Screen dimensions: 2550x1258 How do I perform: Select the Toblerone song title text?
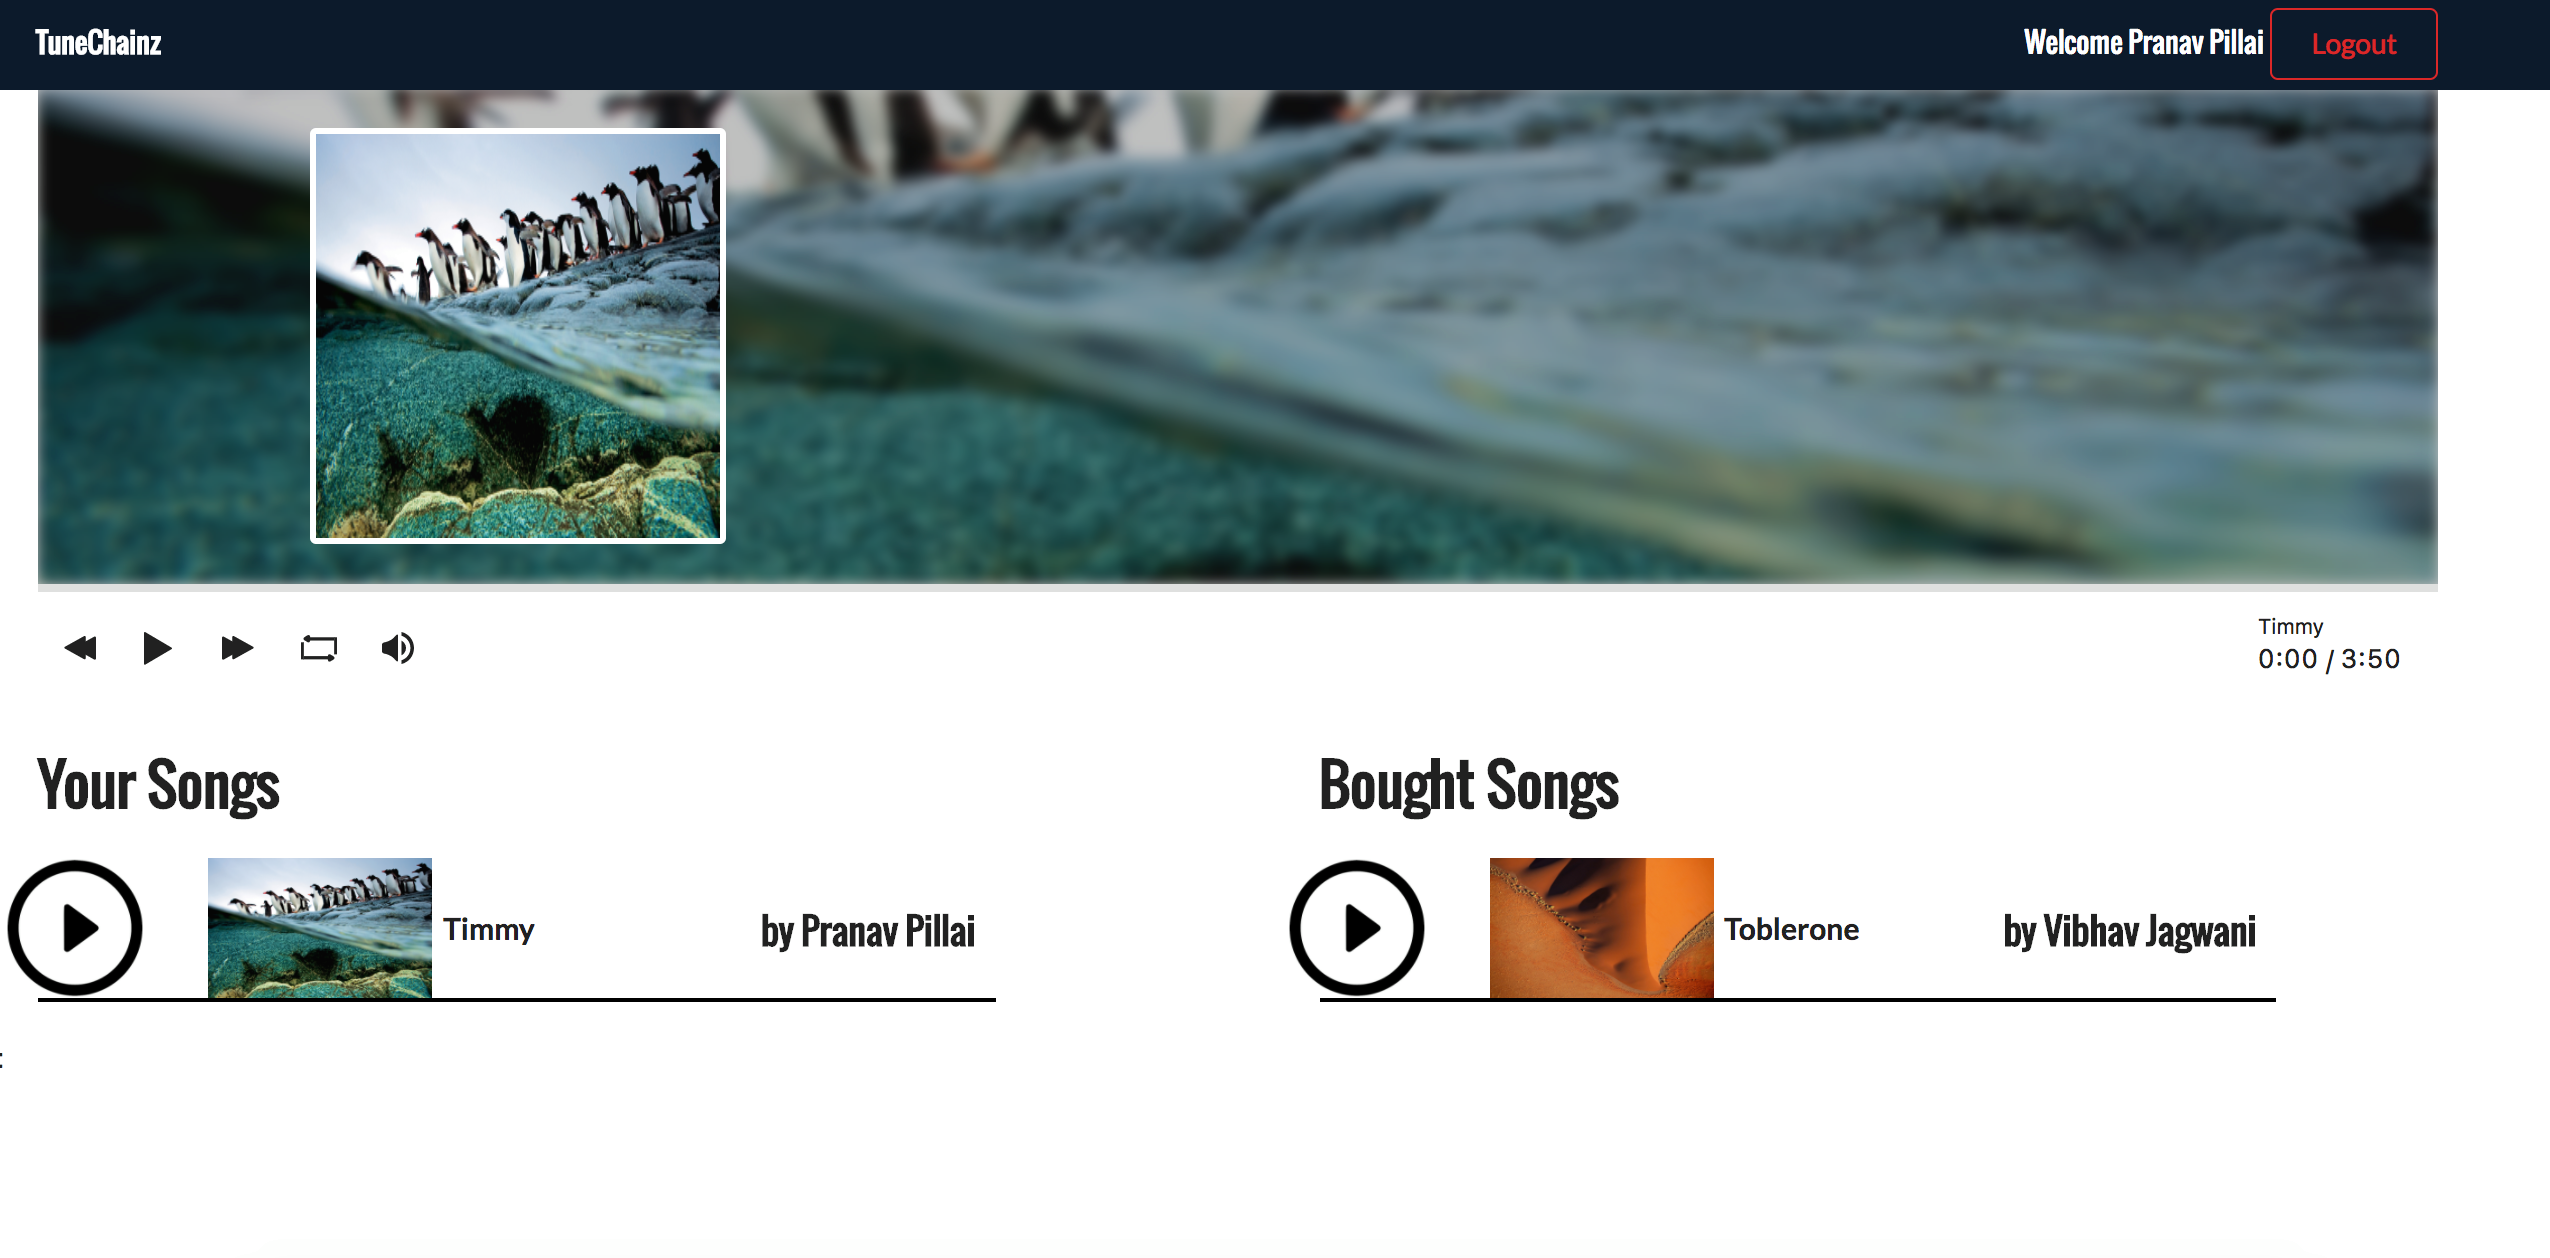click(1792, 929)
